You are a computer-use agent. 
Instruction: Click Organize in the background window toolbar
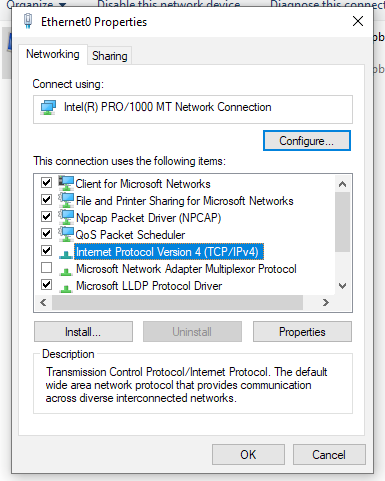pyautogui.click(x=36, y=4)
